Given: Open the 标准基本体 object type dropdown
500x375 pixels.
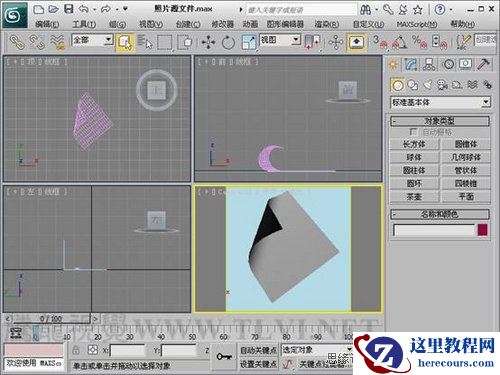Looking at the screenshot, I should pos(440,102).
